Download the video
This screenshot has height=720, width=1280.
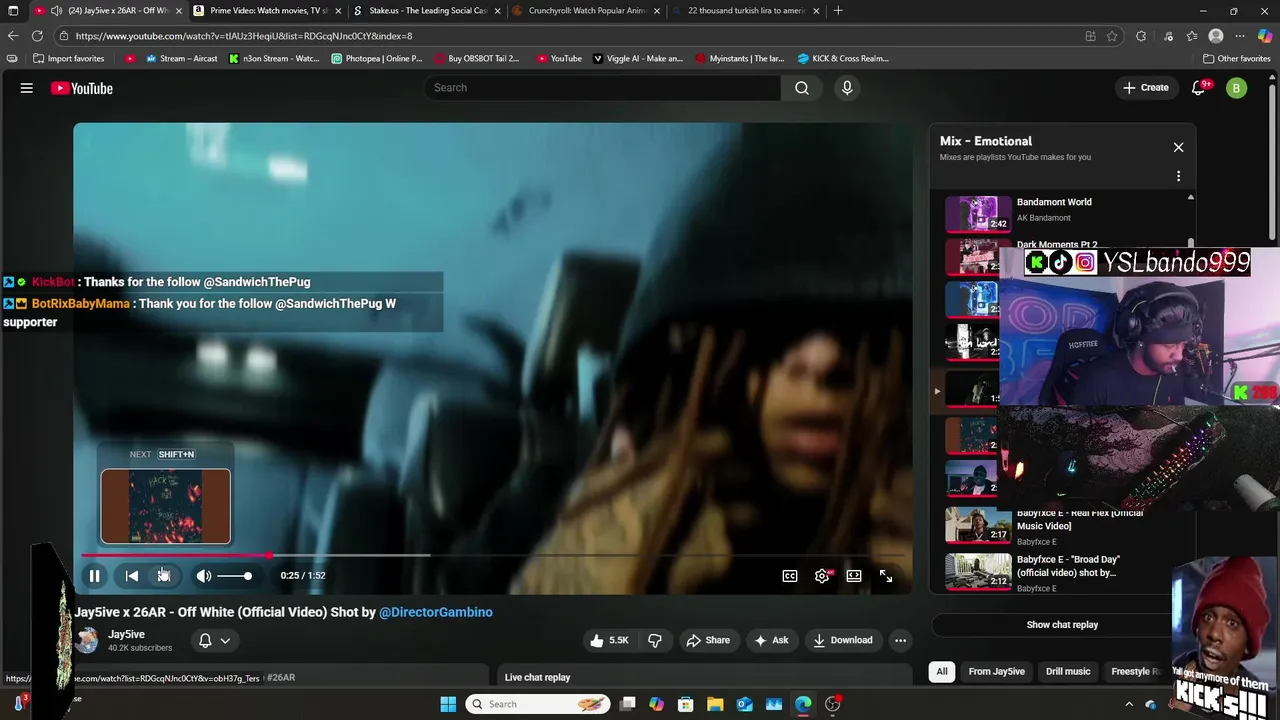tap(843, 640)
